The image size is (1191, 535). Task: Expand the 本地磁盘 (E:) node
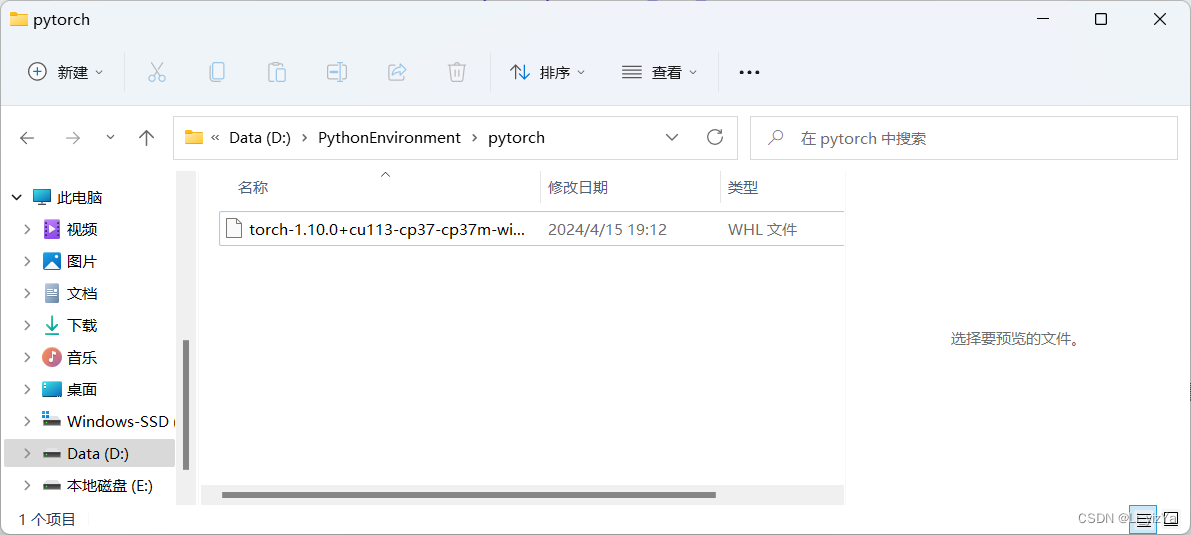(27, 486)
